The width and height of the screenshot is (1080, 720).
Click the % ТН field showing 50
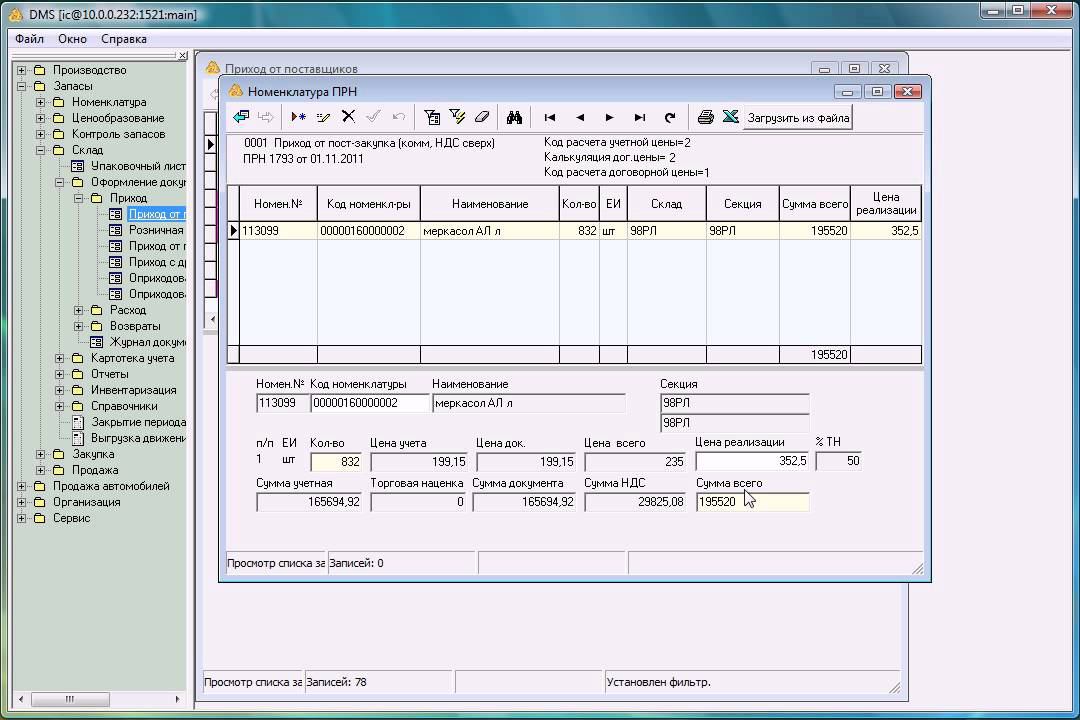838,461
